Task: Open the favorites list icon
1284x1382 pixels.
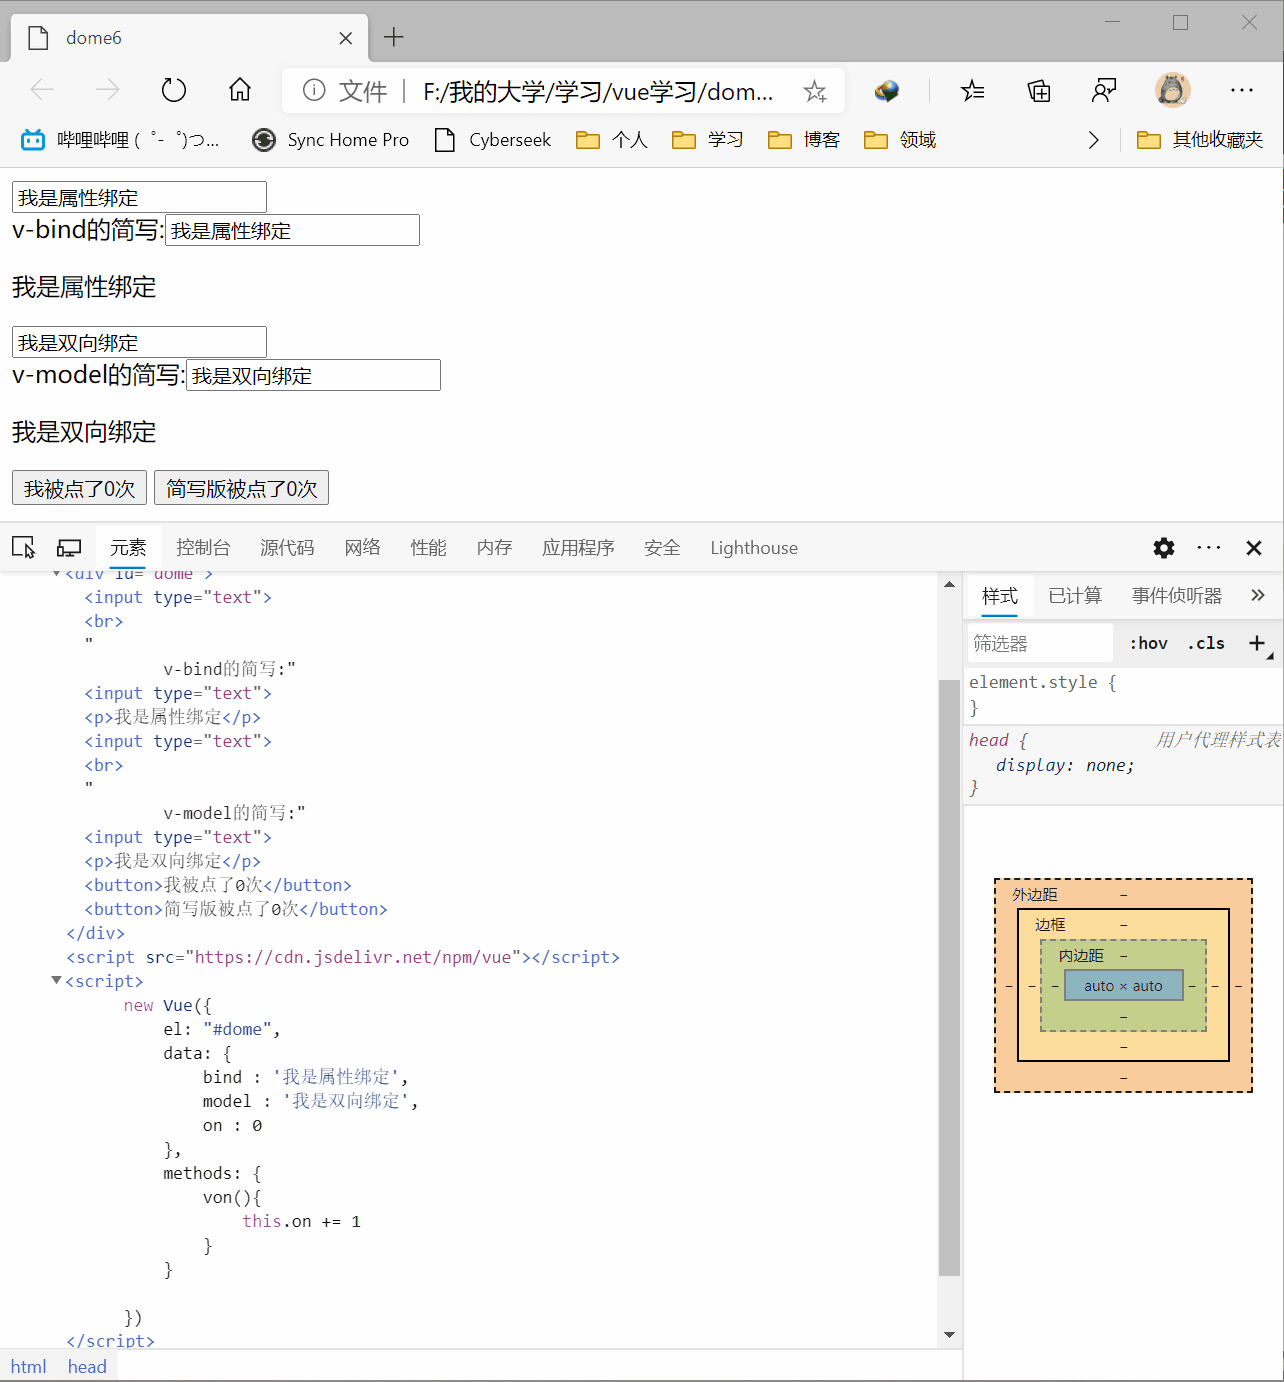Action: [972, 92]
